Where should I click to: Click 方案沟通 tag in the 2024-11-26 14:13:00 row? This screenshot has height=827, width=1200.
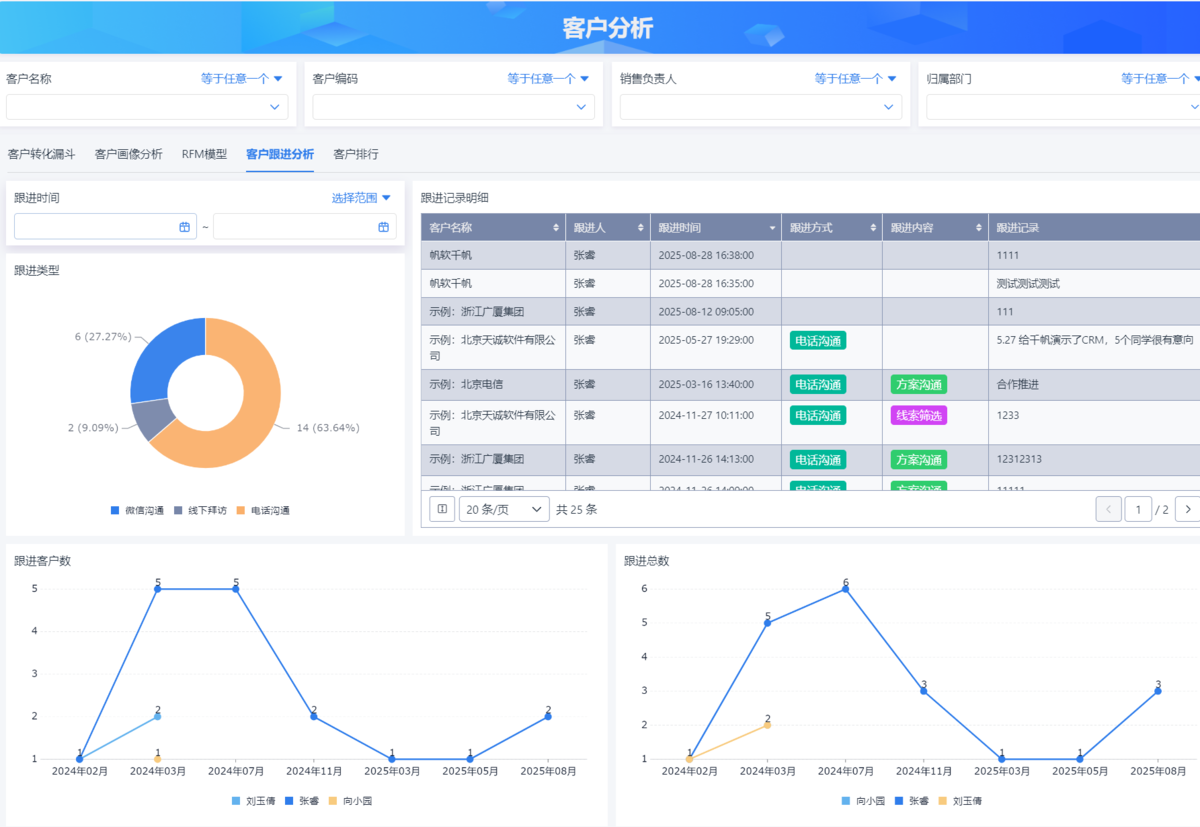(919, 460)
